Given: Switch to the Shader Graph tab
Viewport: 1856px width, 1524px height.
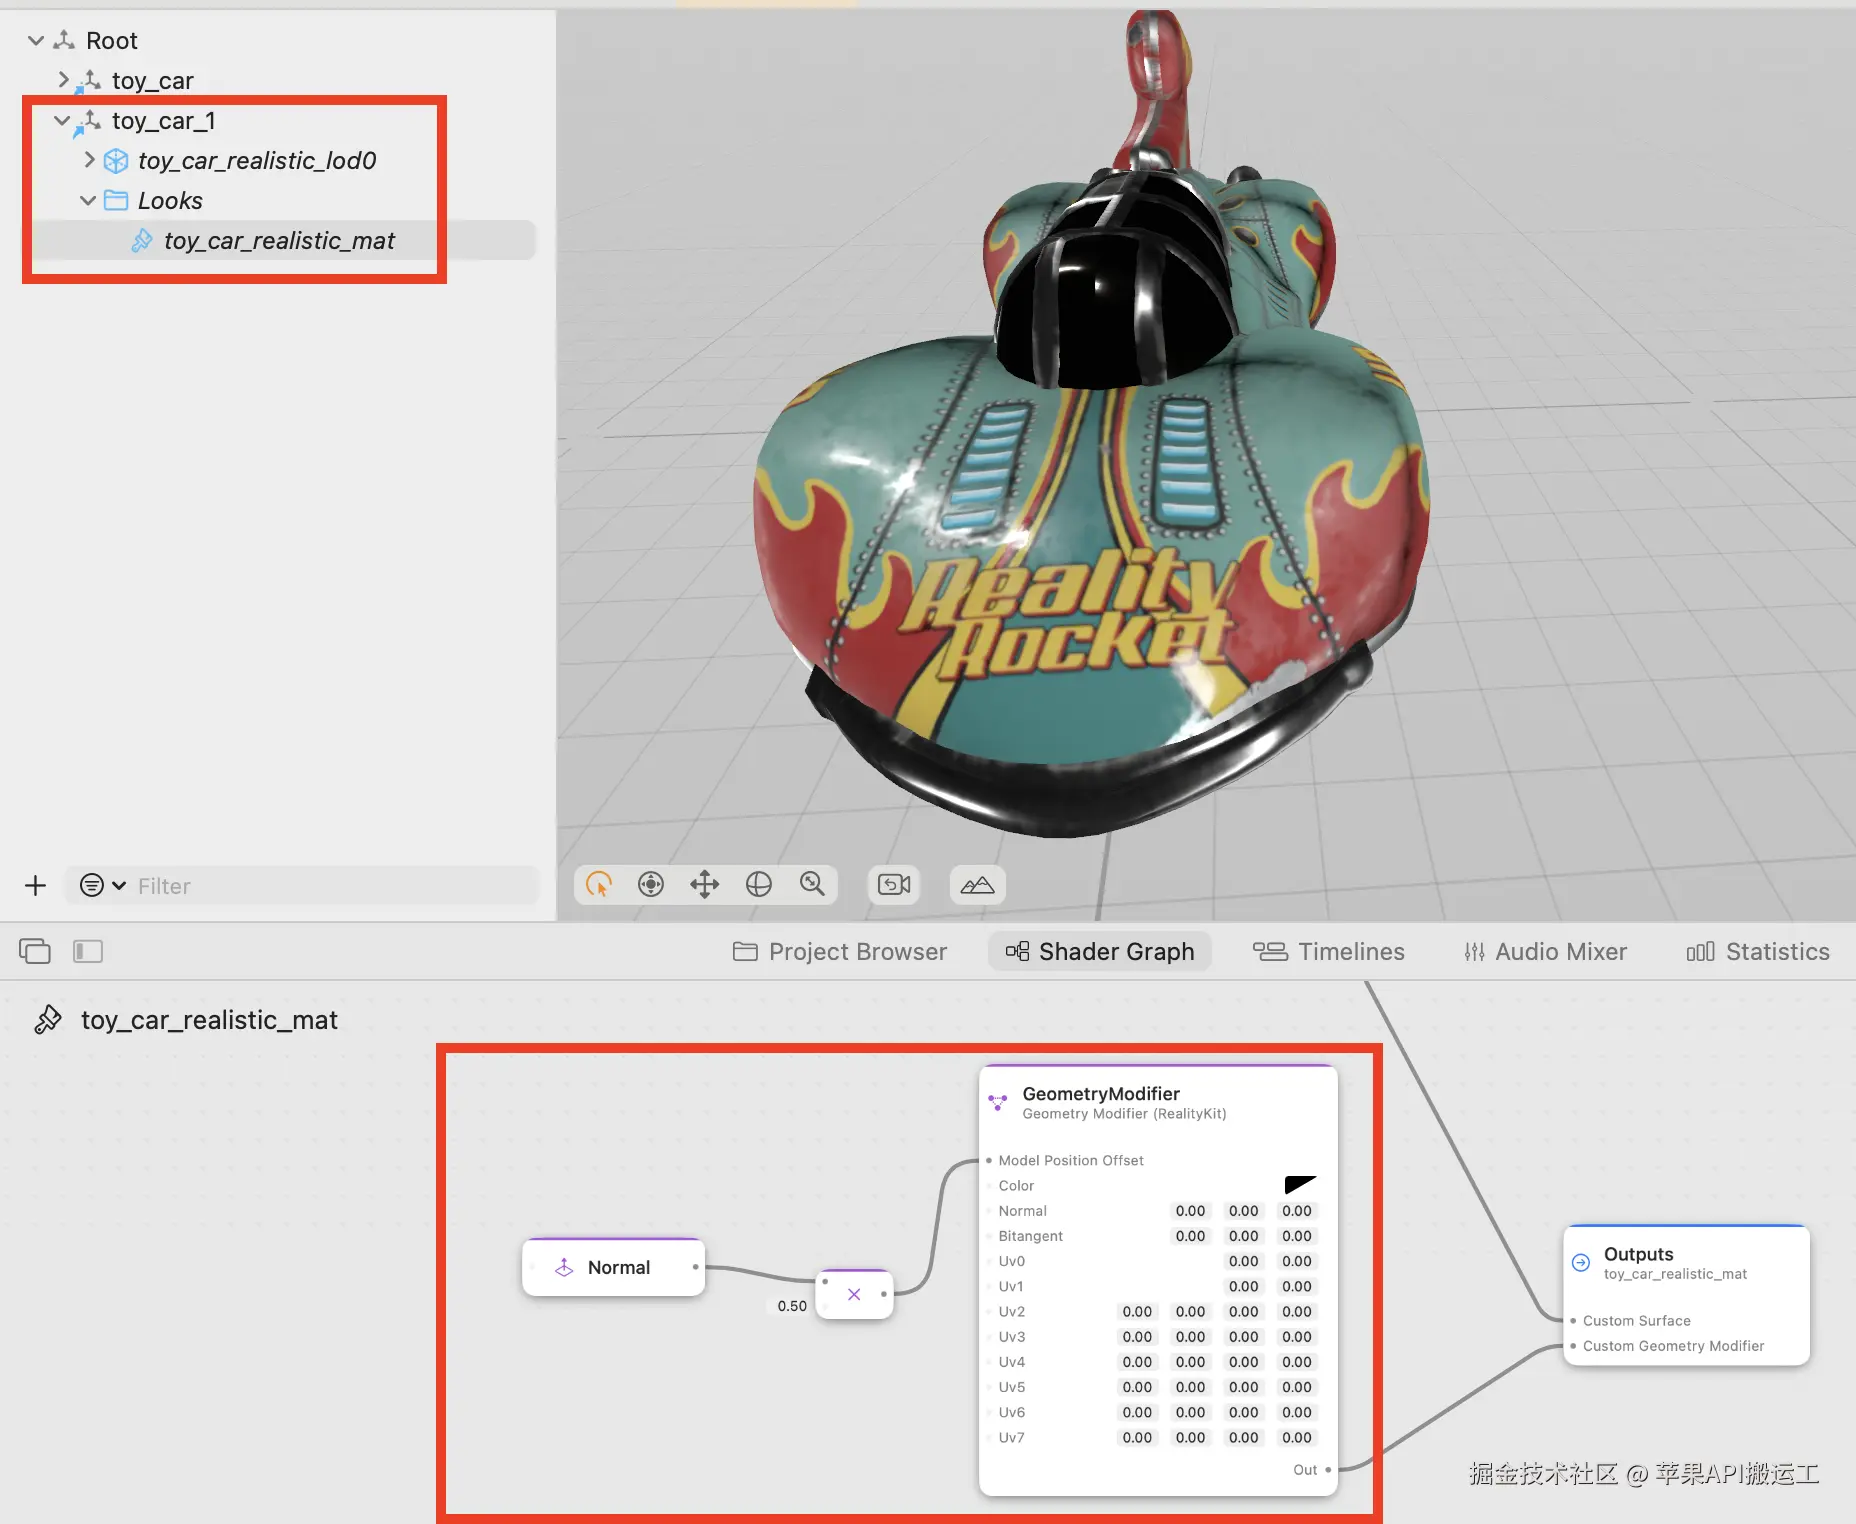Looking at the screenshot, I should 1100,952.
